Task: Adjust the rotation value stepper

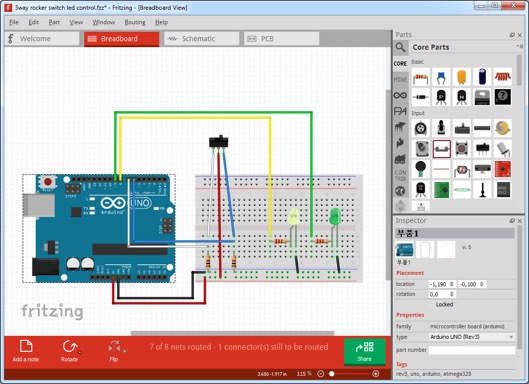Action: (451, 294)
